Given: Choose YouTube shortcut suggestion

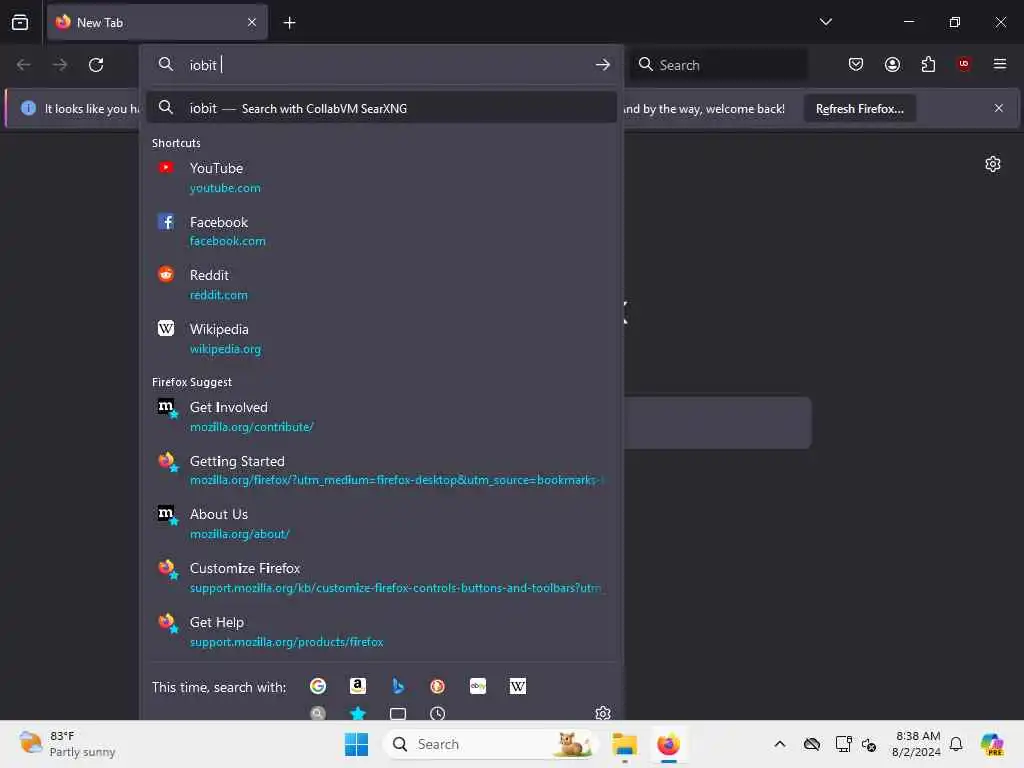Looking at the screenshot, I should pos(381,178).
